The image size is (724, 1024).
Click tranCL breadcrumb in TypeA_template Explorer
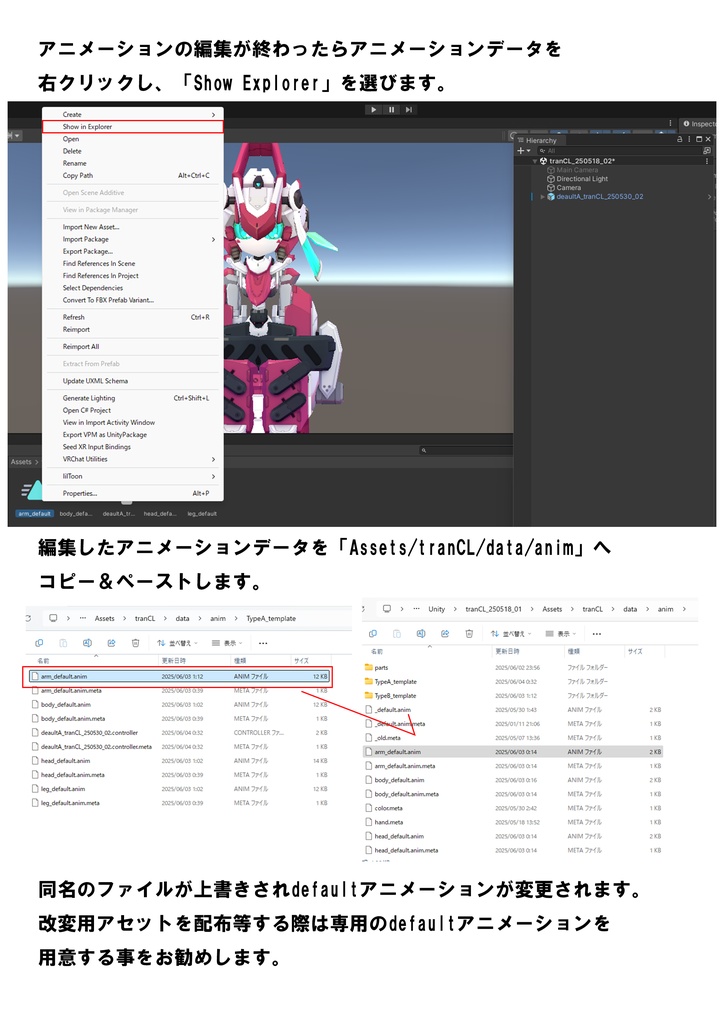tap(145, 618)
